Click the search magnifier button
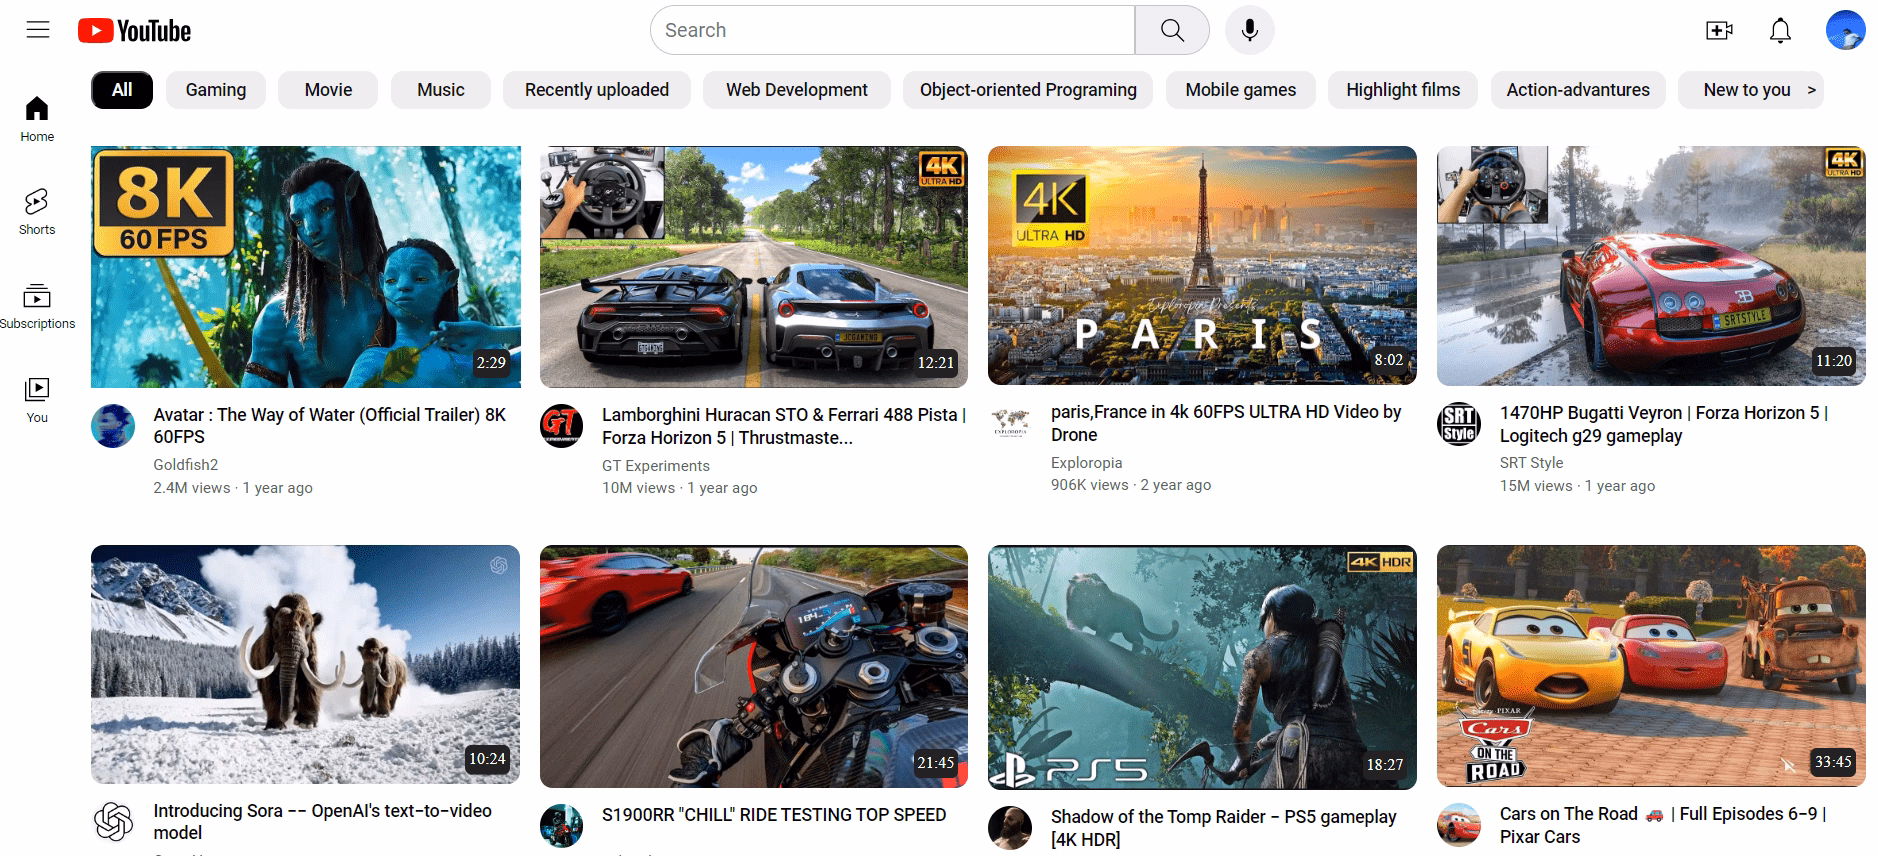This screenshot has height=856, width=1878. 1172,30
